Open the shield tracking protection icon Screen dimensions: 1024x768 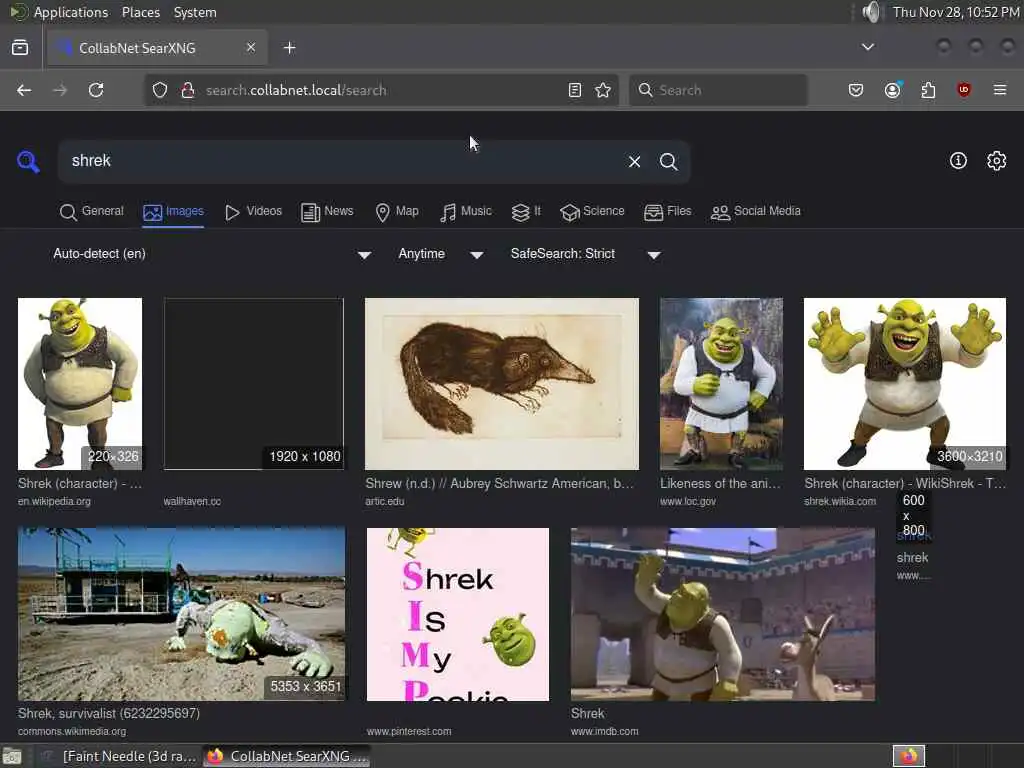click(x=160, y=90)
